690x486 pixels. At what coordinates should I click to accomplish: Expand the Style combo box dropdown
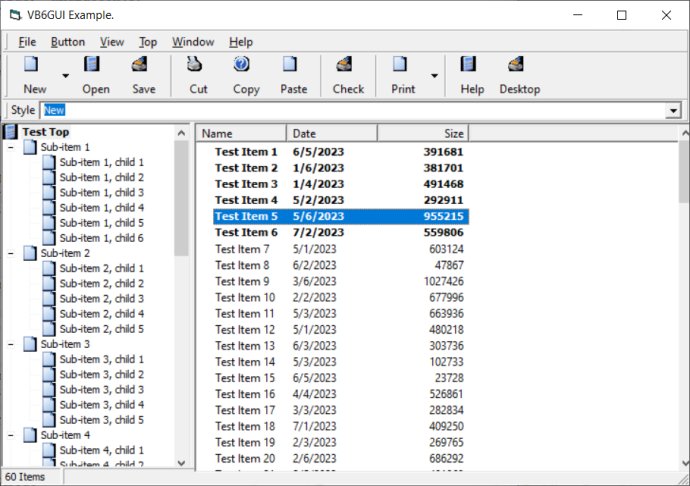673,110
